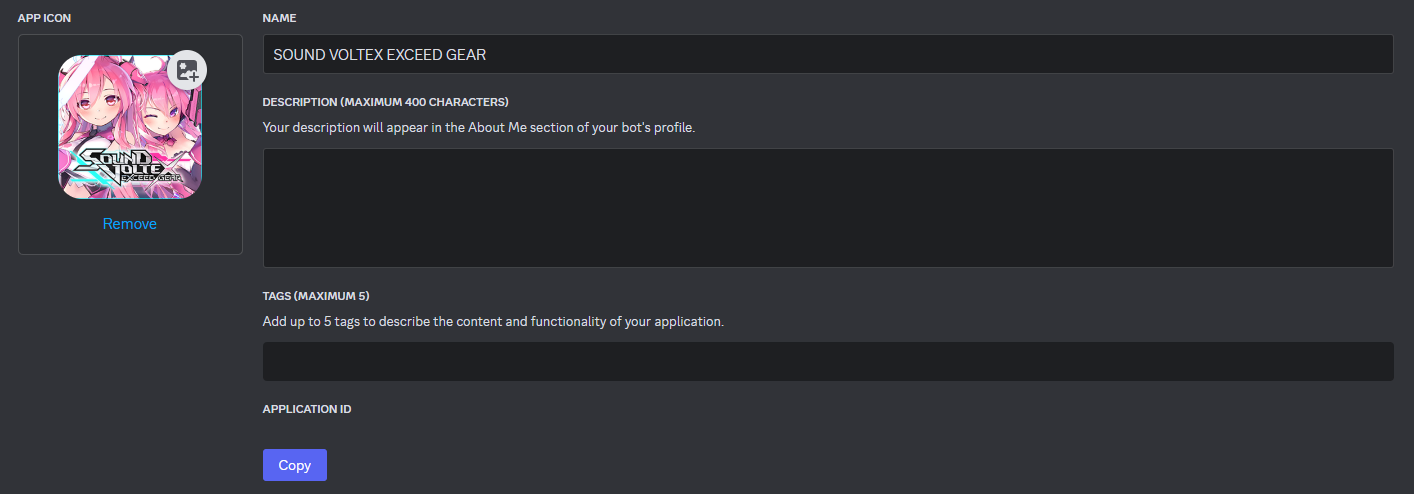
Task: Click the upload image icon on app icon
Action: (x=188, y=70)
